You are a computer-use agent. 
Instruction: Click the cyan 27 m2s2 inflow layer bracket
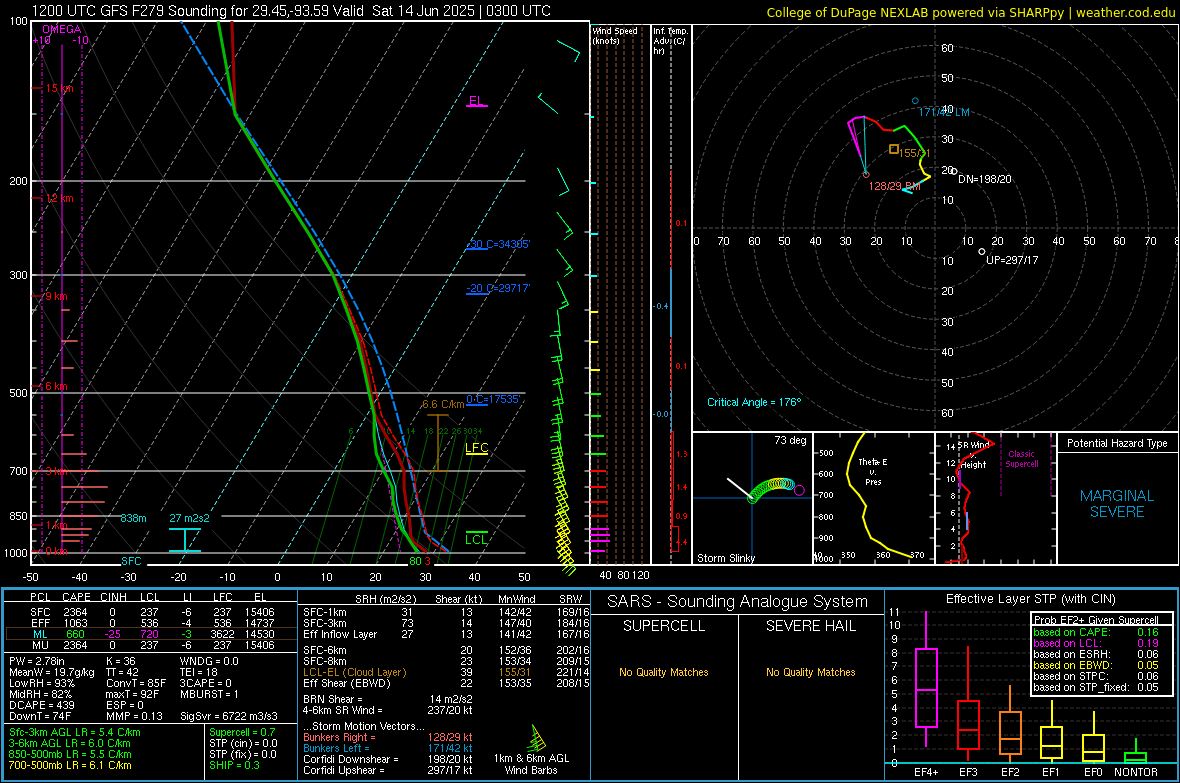[184, 540]
